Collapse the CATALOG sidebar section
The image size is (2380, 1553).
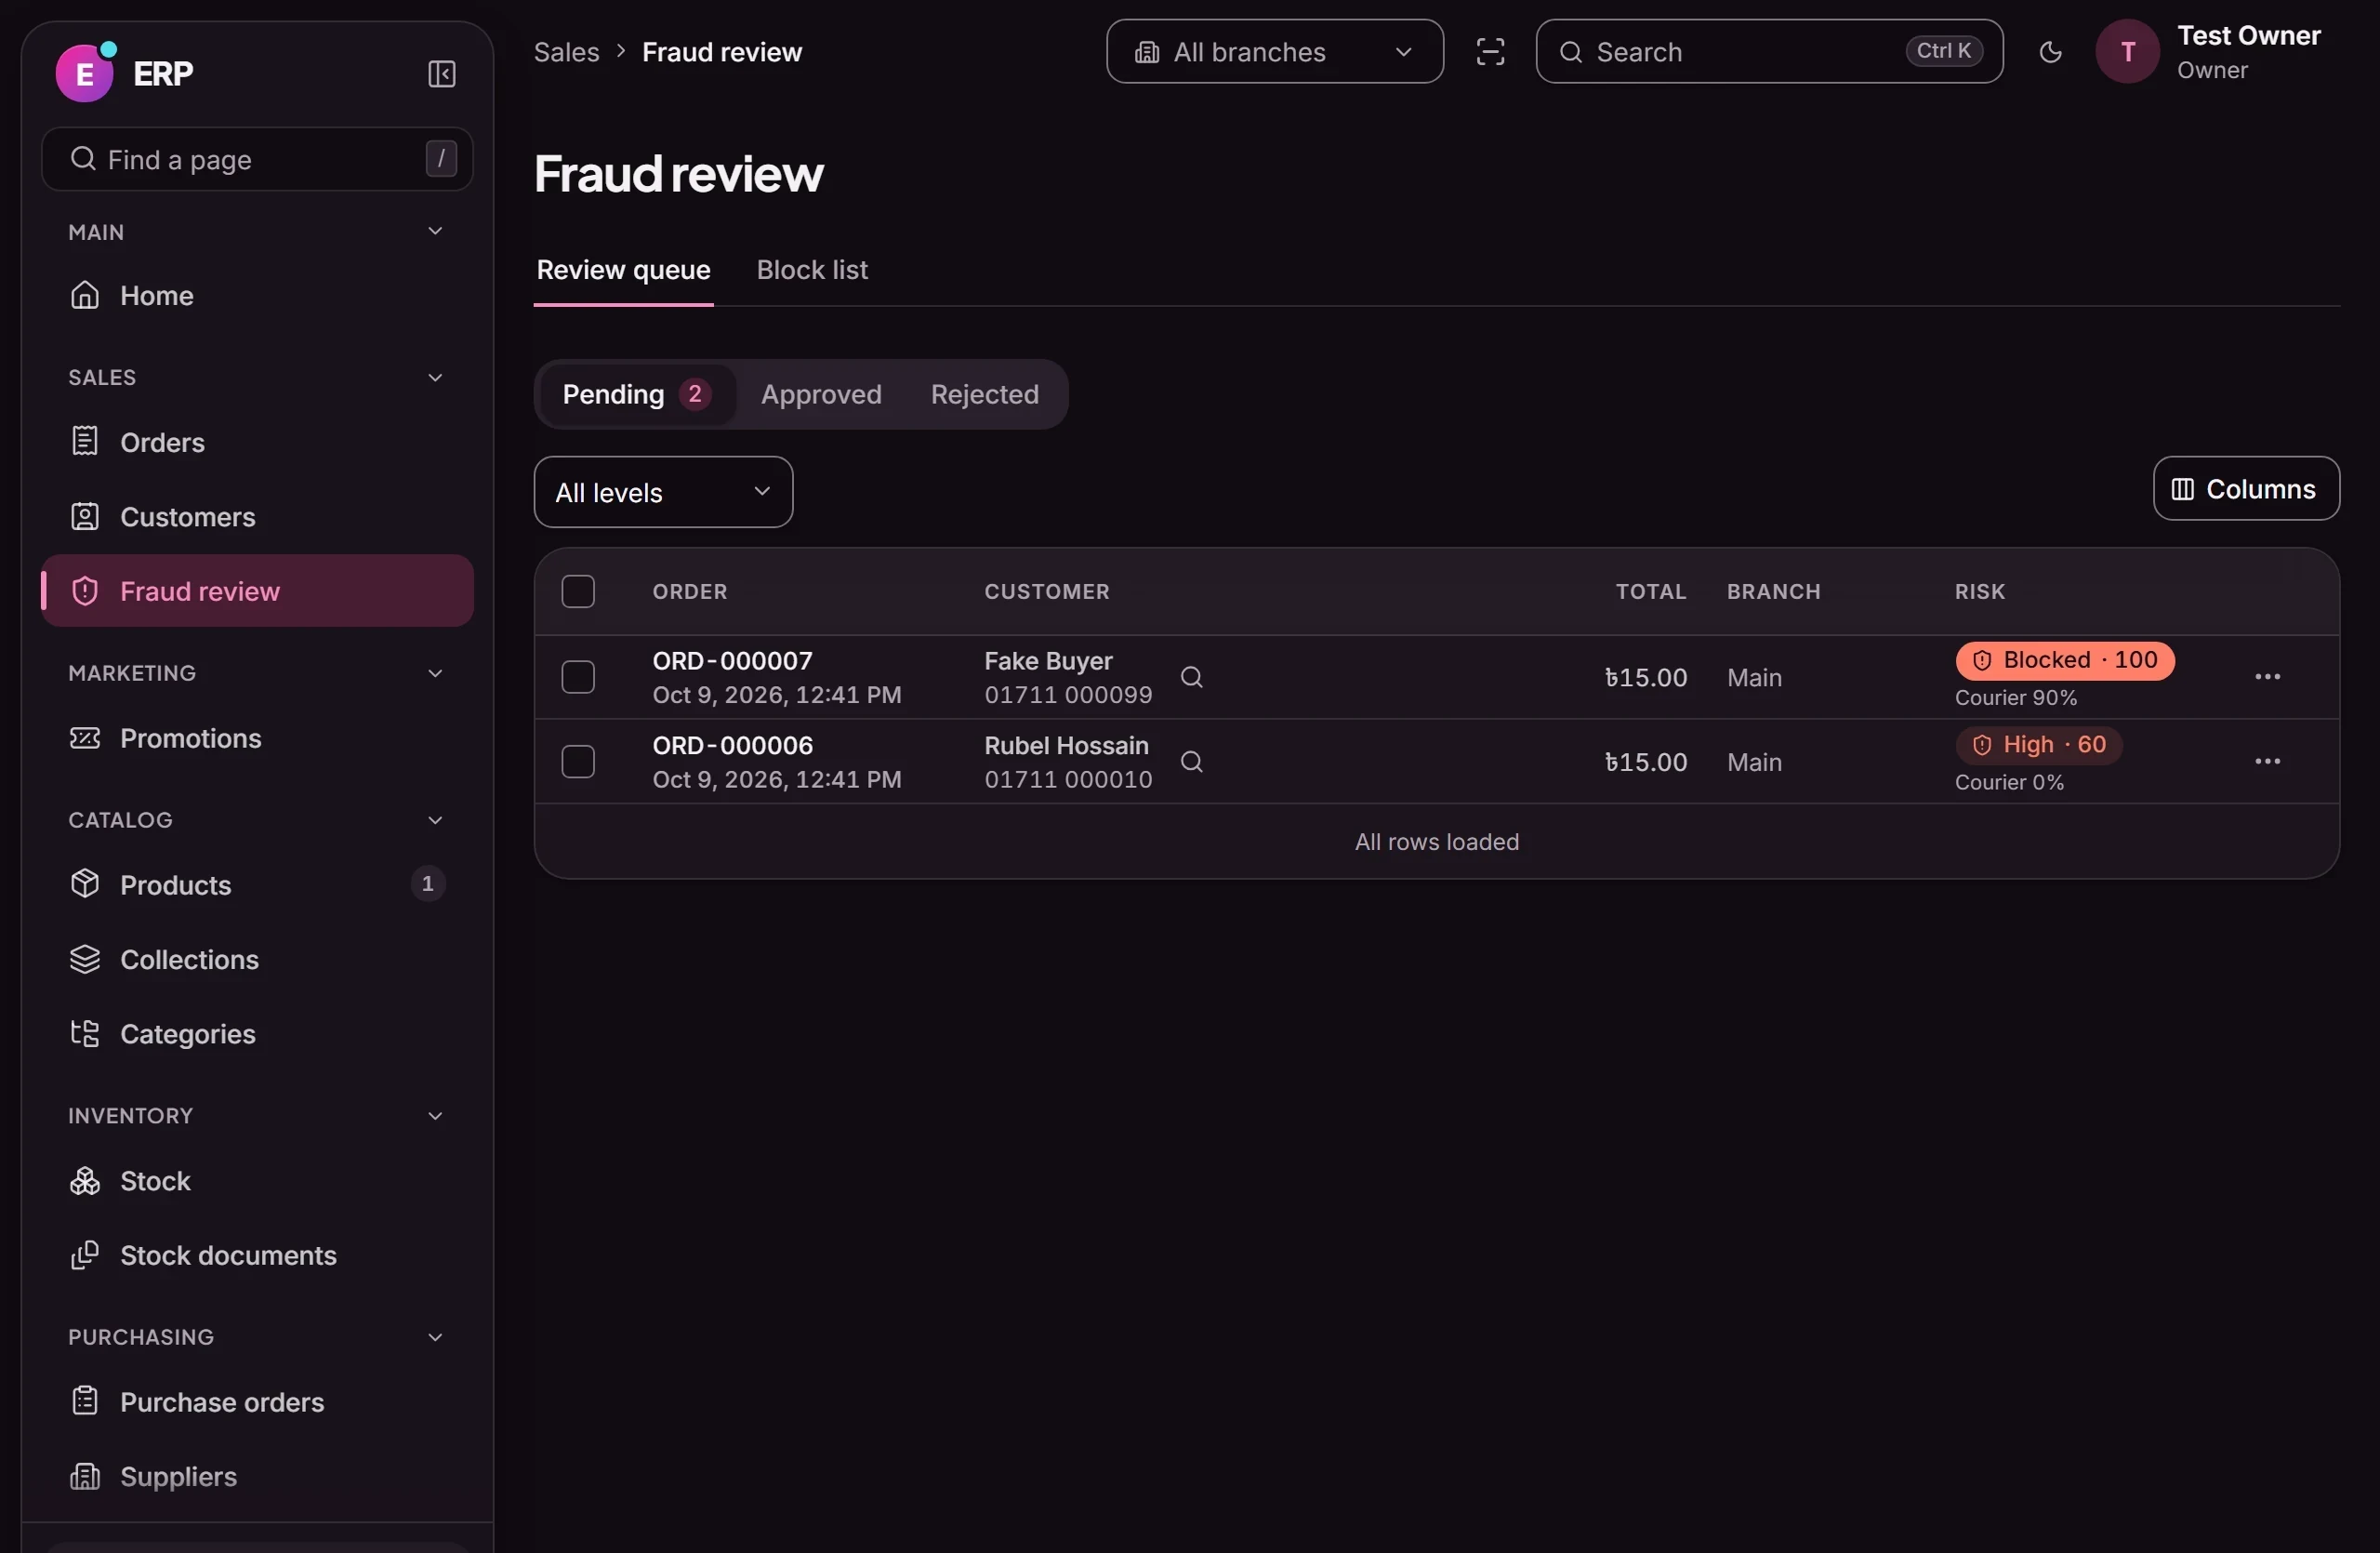(x=435, y=820)
